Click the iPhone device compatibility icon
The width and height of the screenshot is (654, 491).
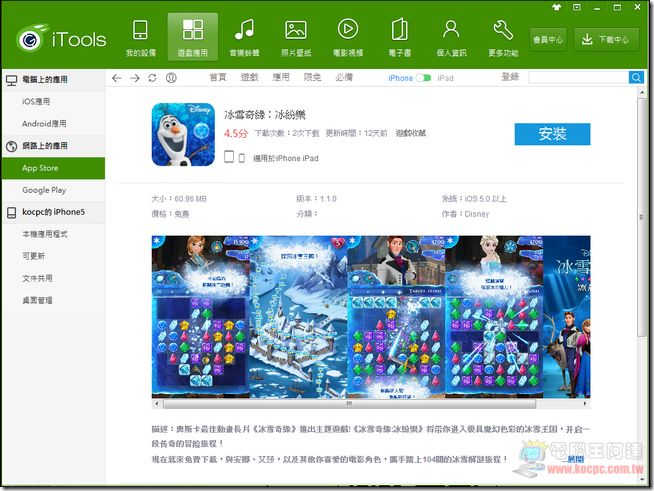241,158
